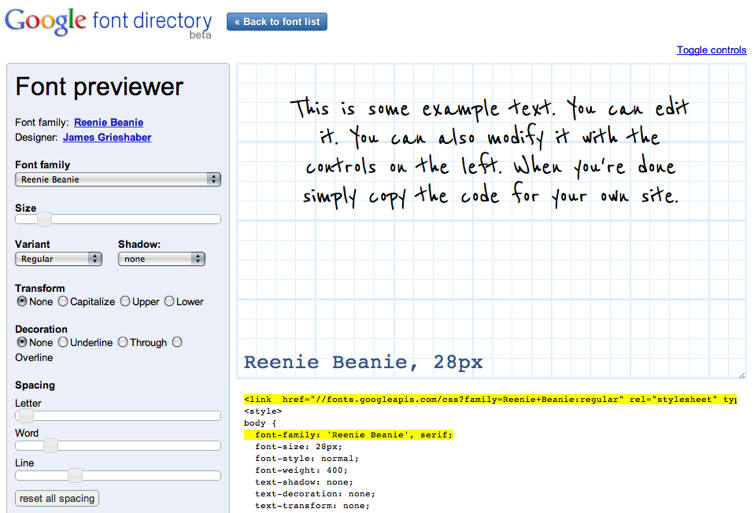
Task: Click the preview area resize handle
Action: coord(742,375)
